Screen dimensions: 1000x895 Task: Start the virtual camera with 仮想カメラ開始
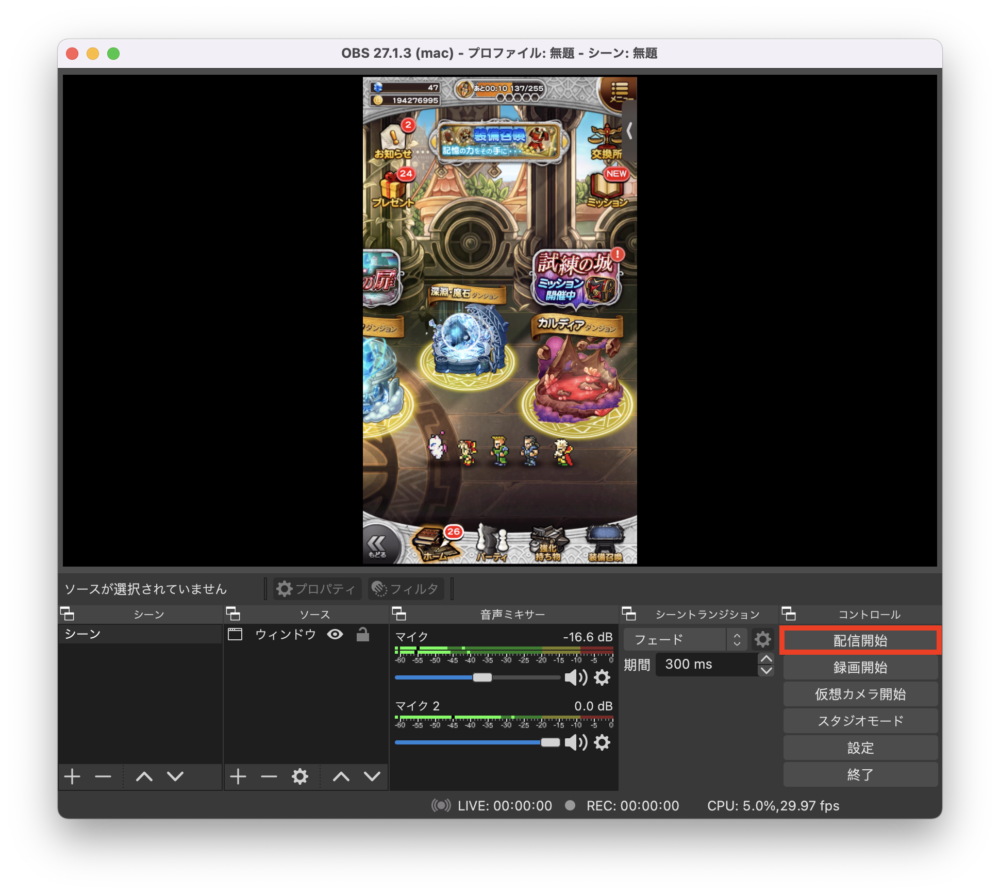[860, 694]
